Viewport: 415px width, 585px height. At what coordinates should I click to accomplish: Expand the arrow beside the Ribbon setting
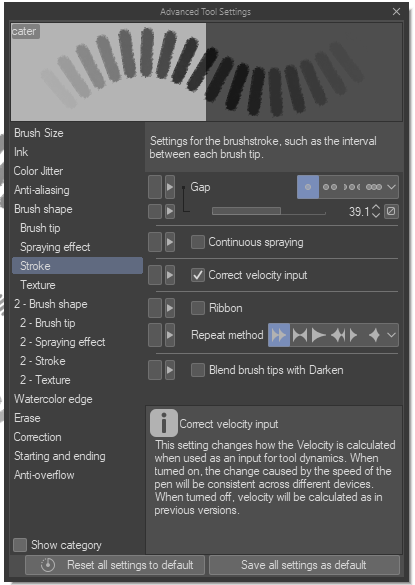tap(170, 308)
